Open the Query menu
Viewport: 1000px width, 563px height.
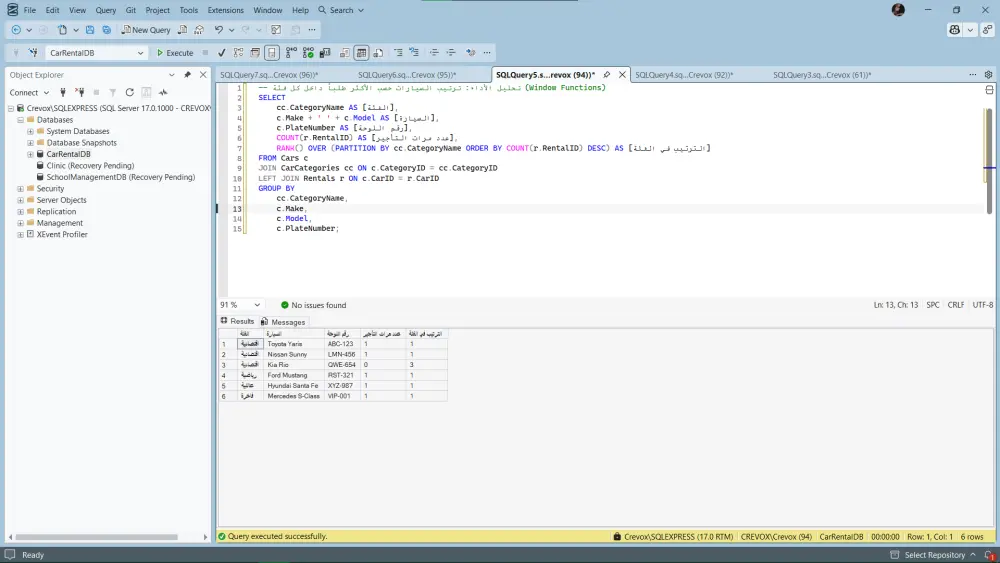[x=106, y=10]
